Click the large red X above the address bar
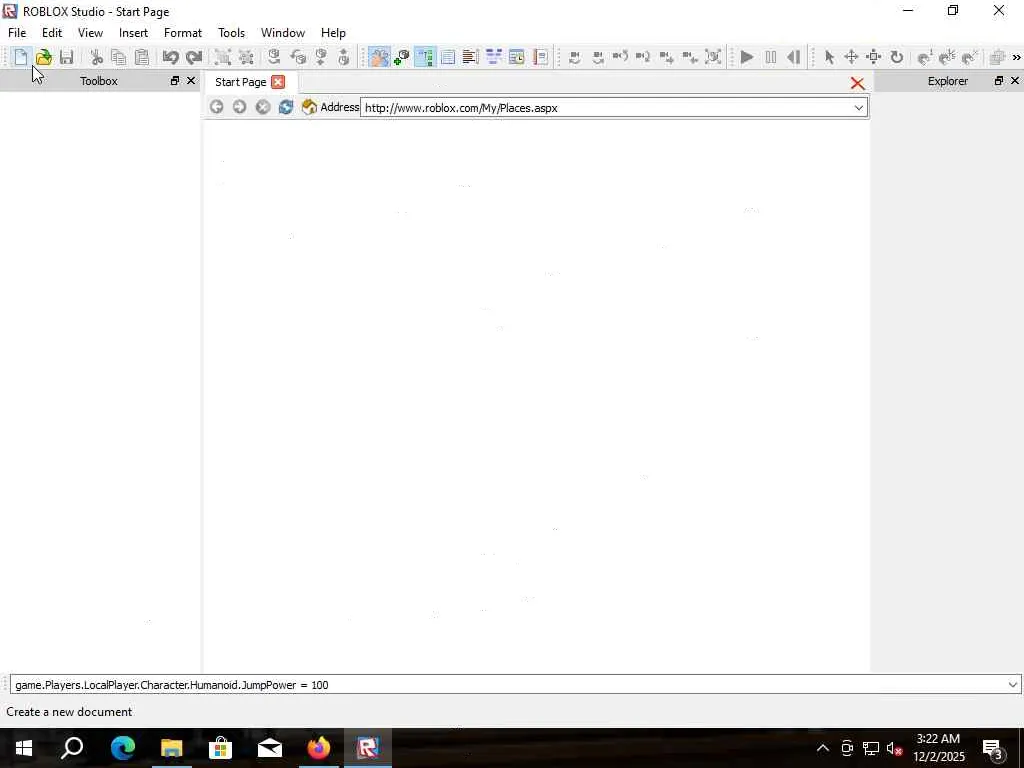The image size is (1024, 768). pos(857,84)
